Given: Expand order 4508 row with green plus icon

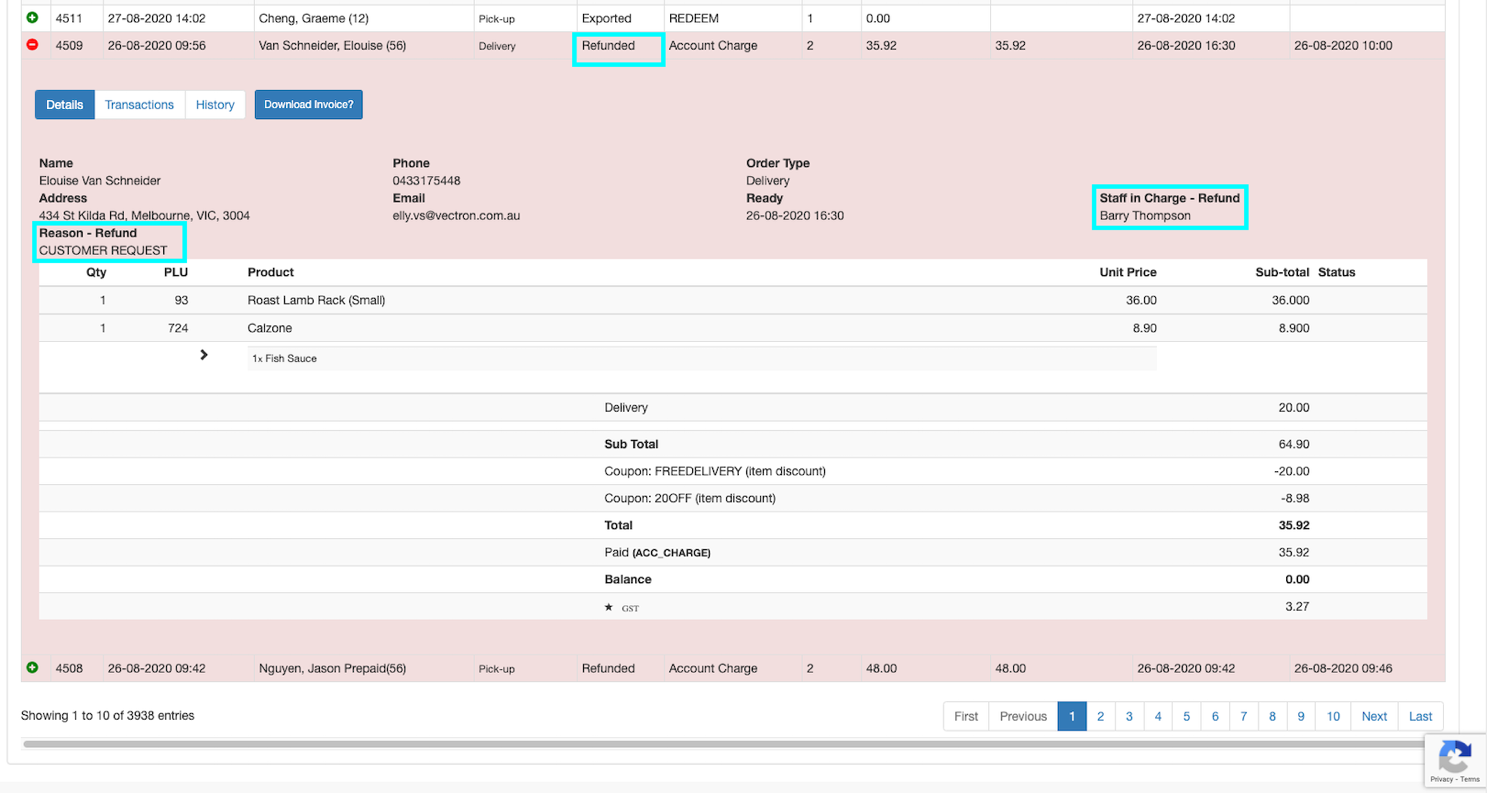Looking at the screenshot, I should click(32, 668).
